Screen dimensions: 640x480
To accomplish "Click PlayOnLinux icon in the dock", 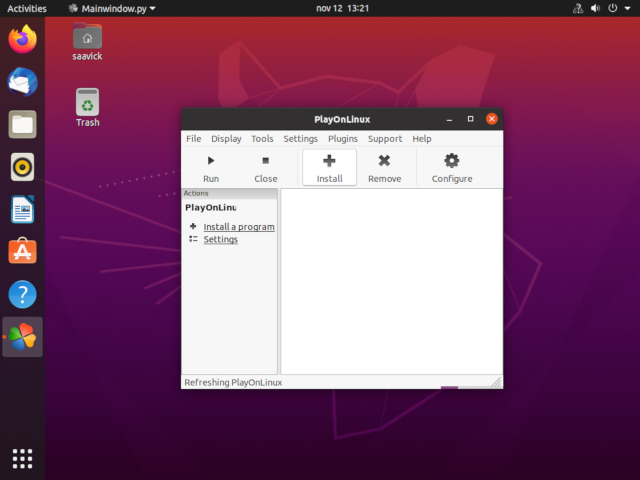I will (x=22, y=337).
